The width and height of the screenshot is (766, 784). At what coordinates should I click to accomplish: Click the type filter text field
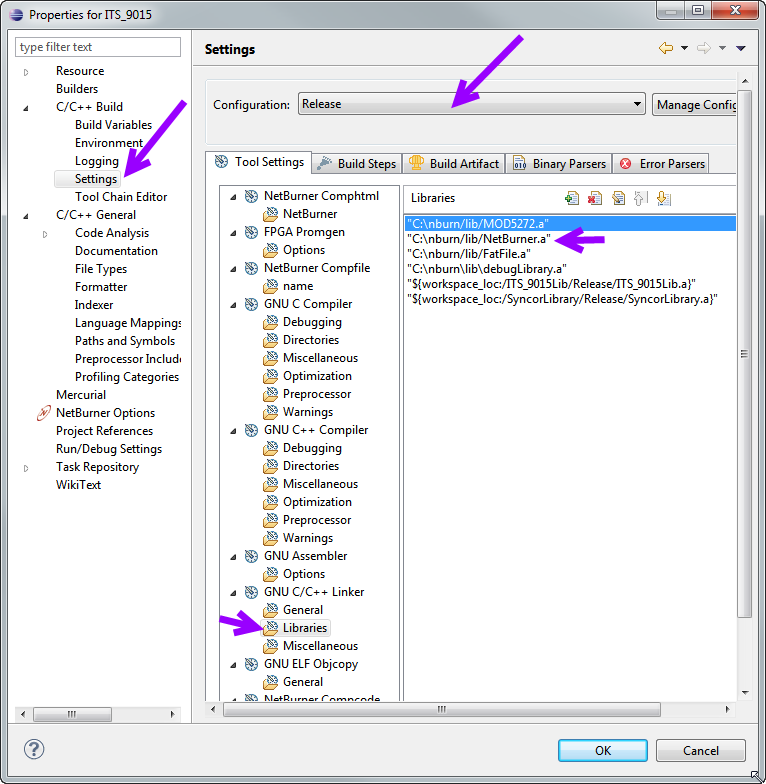(x=98, y=47)
